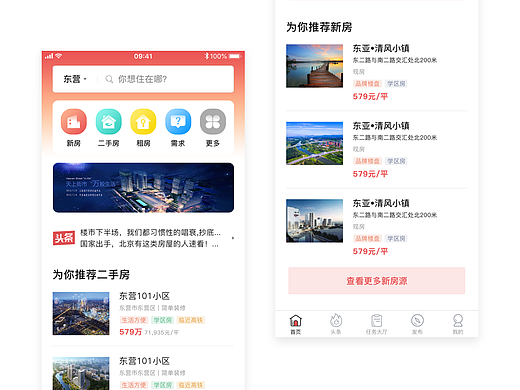Open 东亚•清风小镇 title beside the river aerial photo
Viewport: 520px width, 390px height.
(x=381, y=126)
